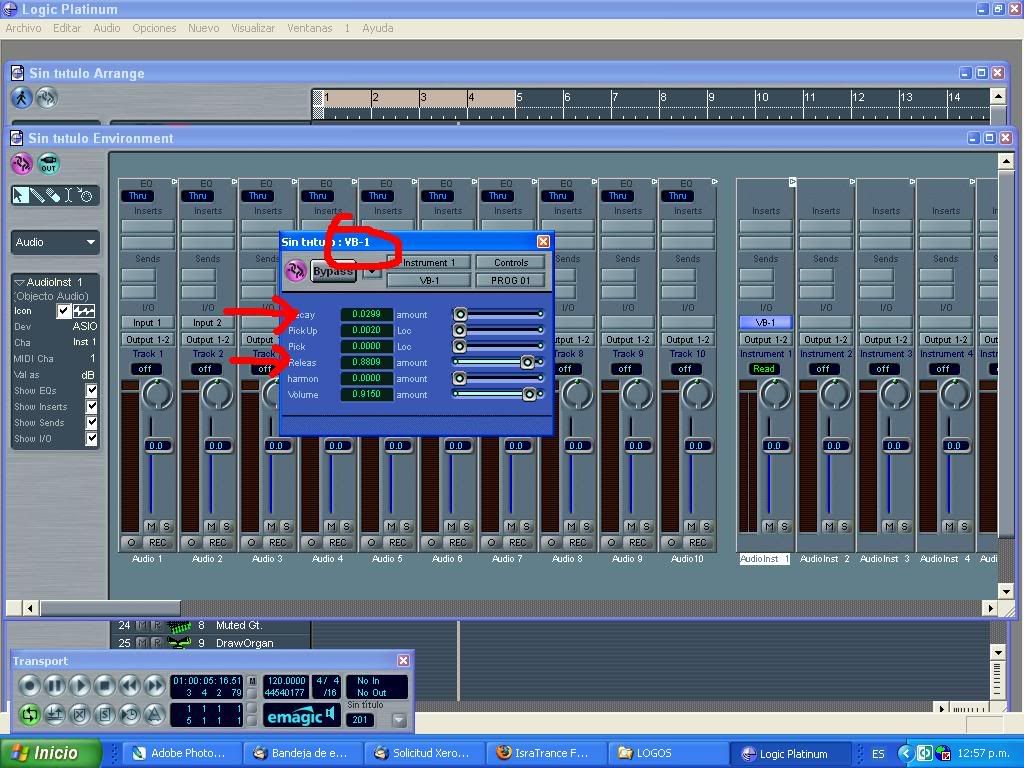
Task: Toggle the running man catch icon in Arrange
Action: click(x=22, y=98)
